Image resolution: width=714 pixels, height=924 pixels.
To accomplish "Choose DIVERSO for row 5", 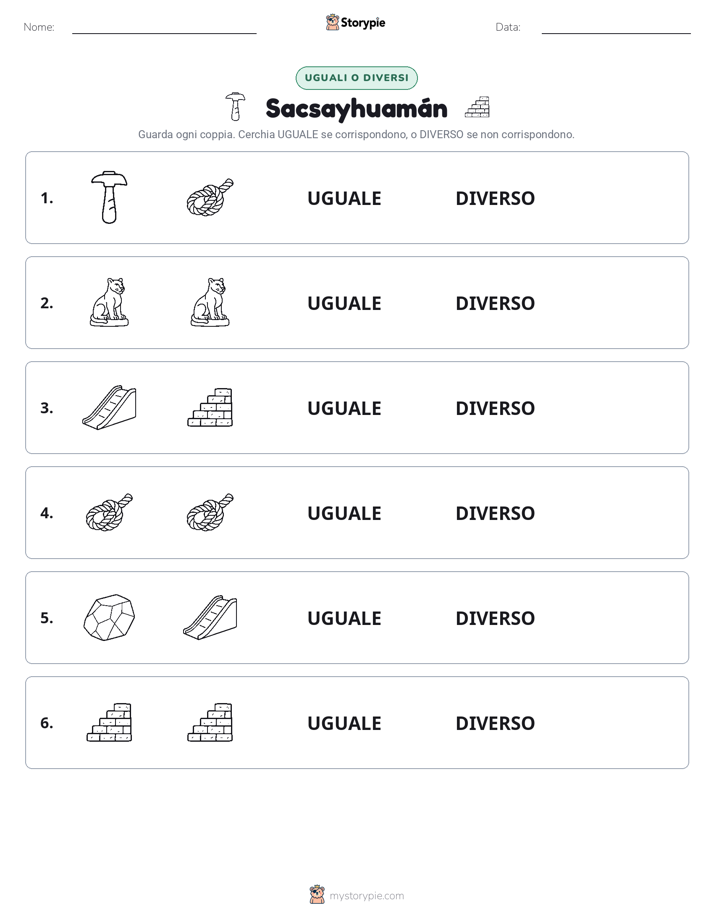I will [495, 618].
